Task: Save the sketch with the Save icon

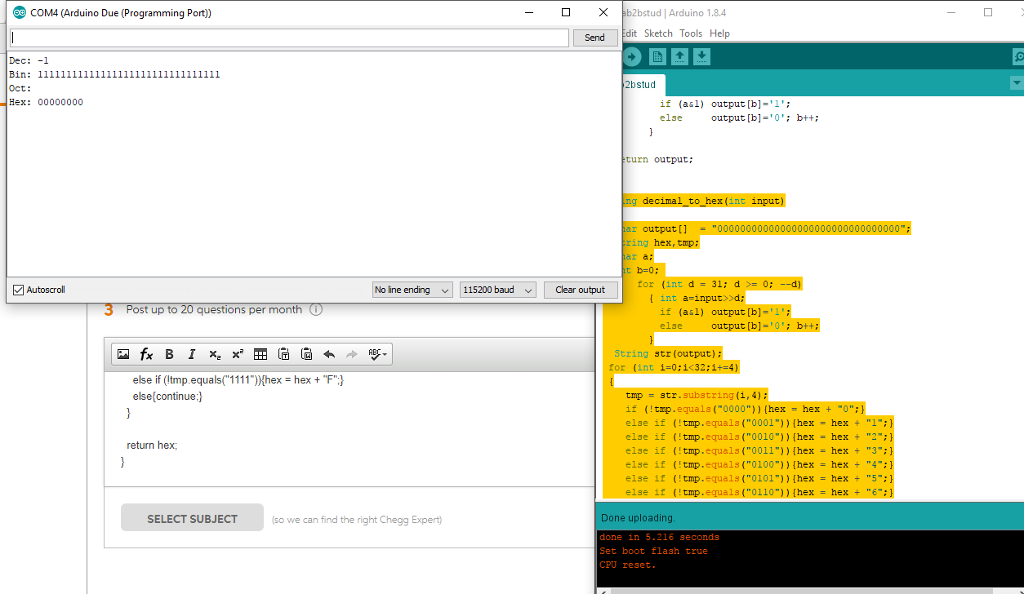Action: (x=702, y=57)
